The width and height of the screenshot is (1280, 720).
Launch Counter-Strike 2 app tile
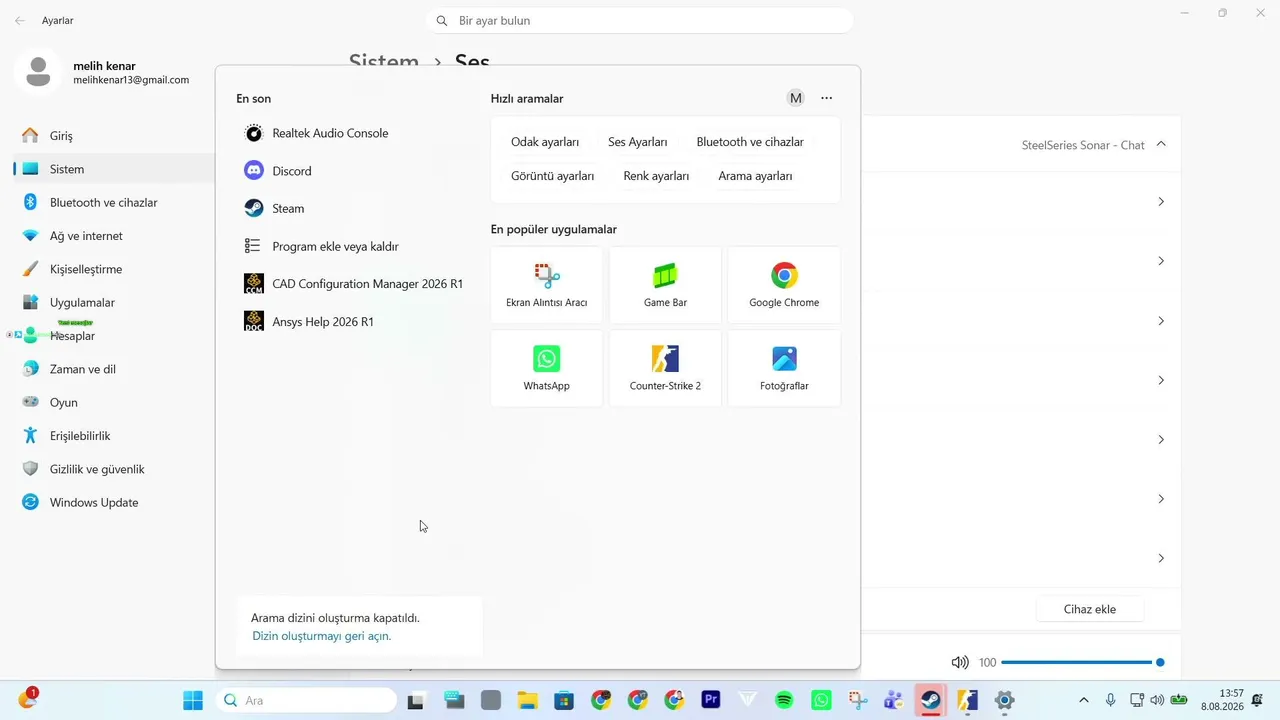(x=665, y=368)
